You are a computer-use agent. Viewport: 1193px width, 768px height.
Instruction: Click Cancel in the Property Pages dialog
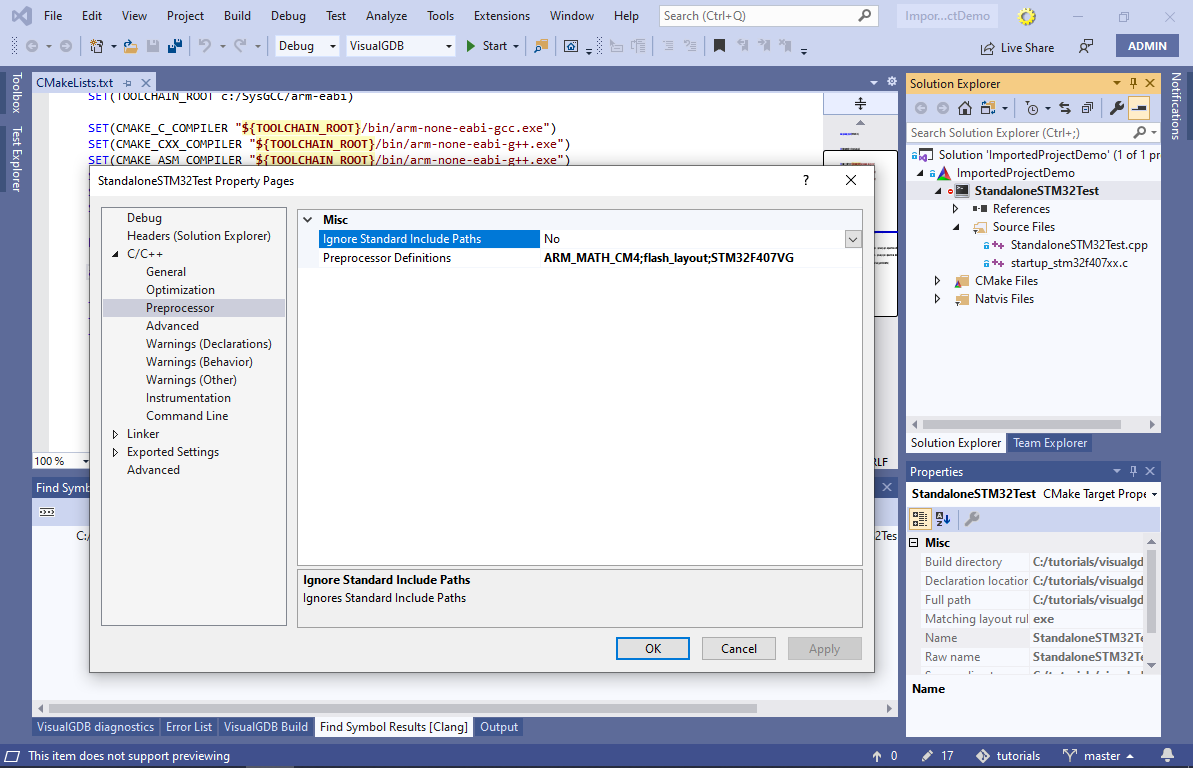739,648
